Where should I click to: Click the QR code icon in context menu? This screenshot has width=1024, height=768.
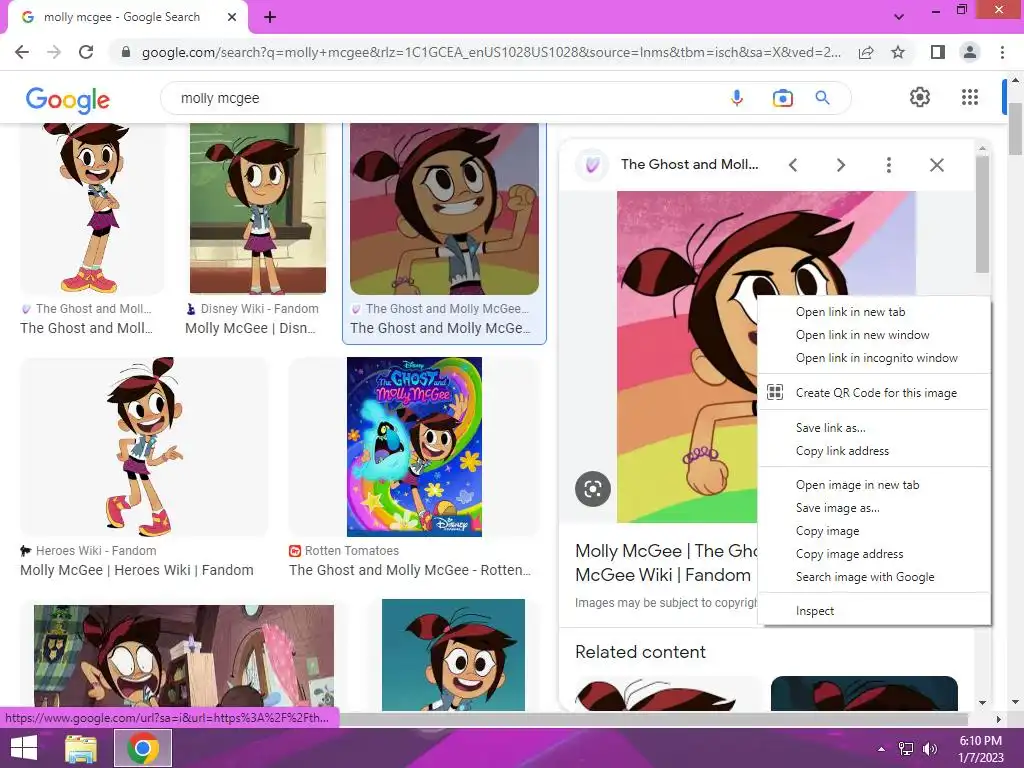click(775, 392)
